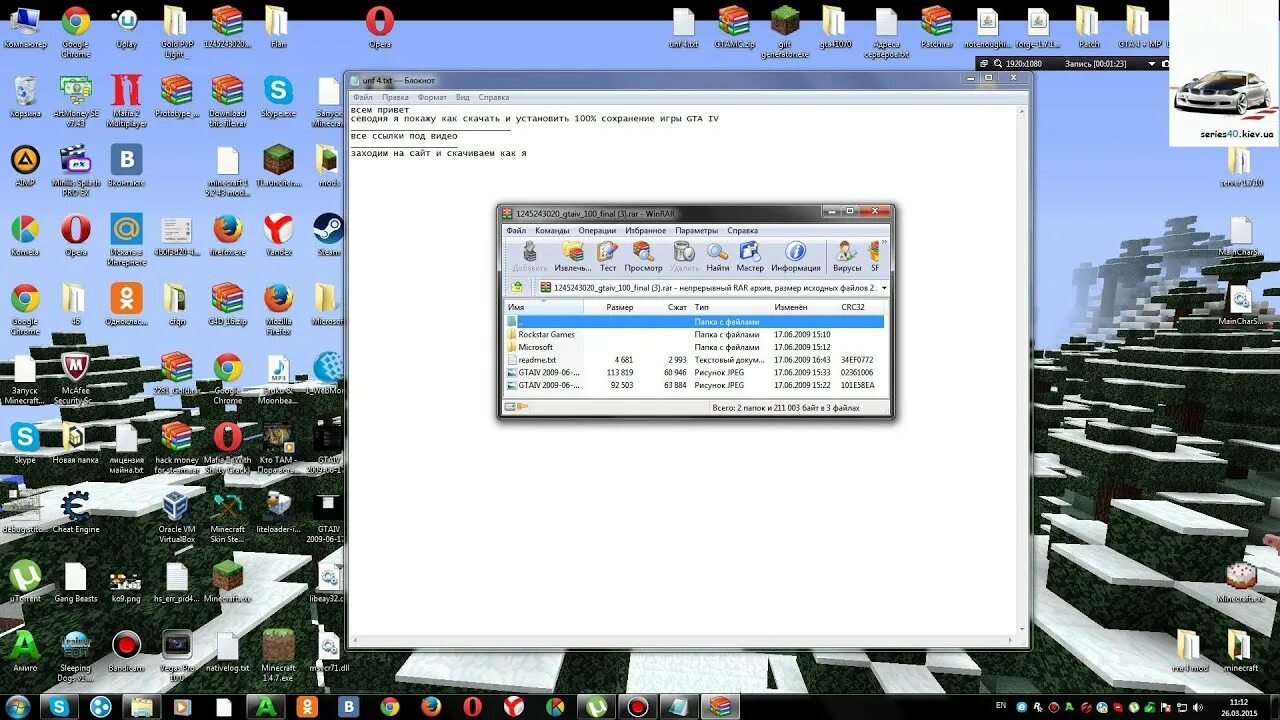Click the SFX toolbar icon in WinRAR
The width and height of the screenshot is (1280, 720).
874,256
